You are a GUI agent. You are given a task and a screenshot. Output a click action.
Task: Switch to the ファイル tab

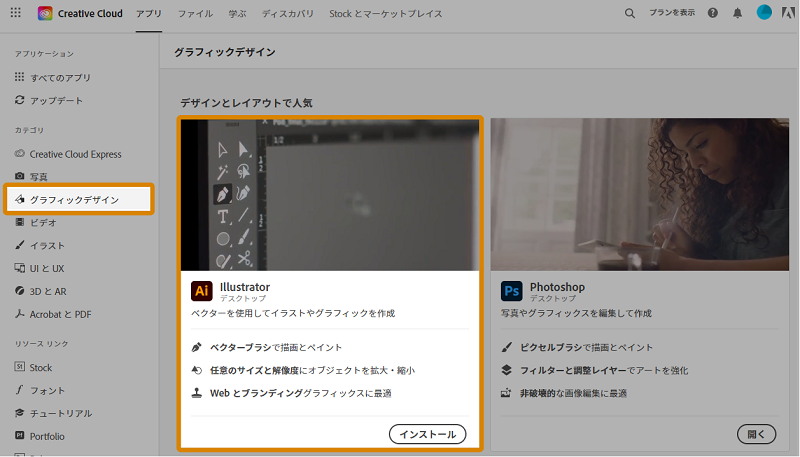[195, 14]
